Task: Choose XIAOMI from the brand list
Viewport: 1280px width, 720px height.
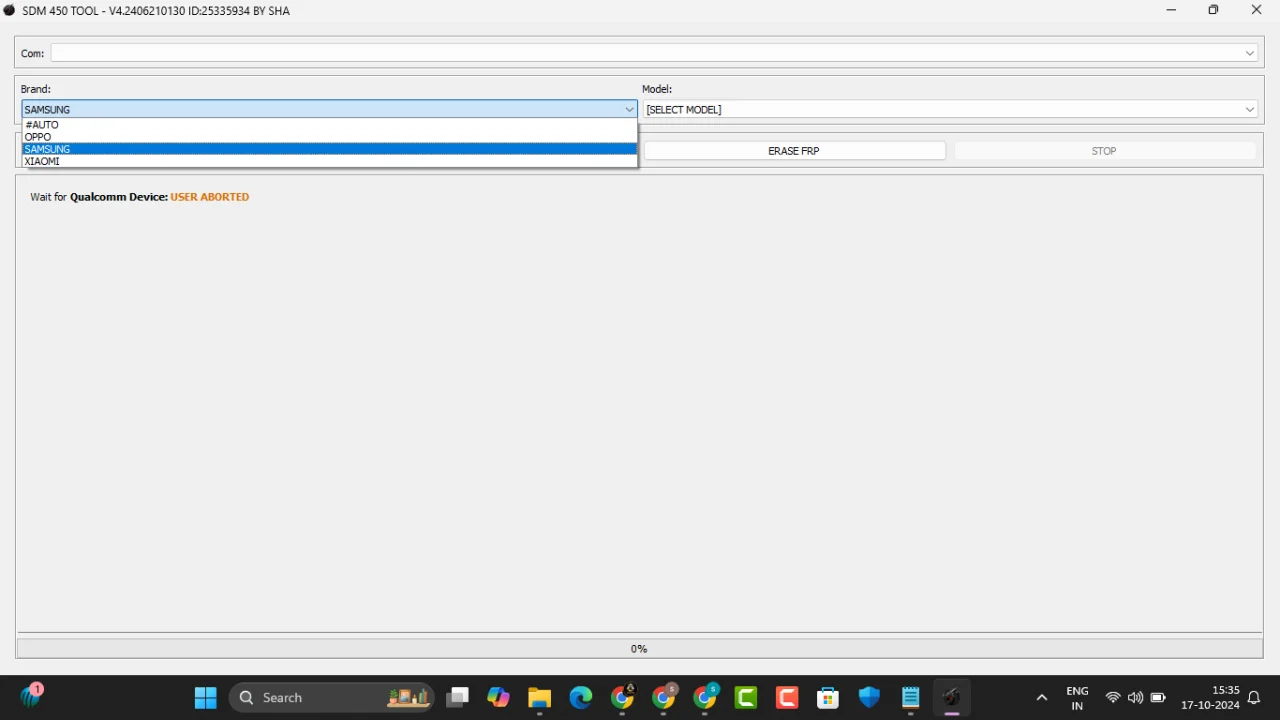Action: [329, 161]
